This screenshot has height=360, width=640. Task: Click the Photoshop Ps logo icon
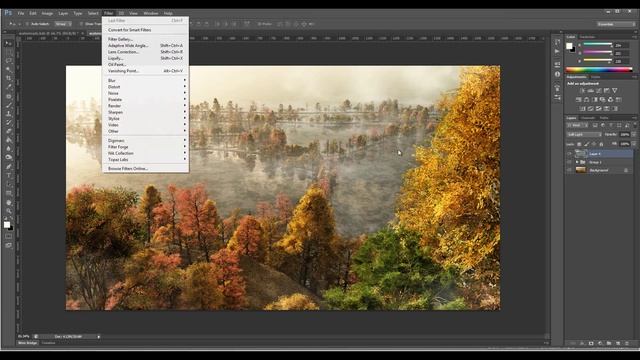pos(8,13)
